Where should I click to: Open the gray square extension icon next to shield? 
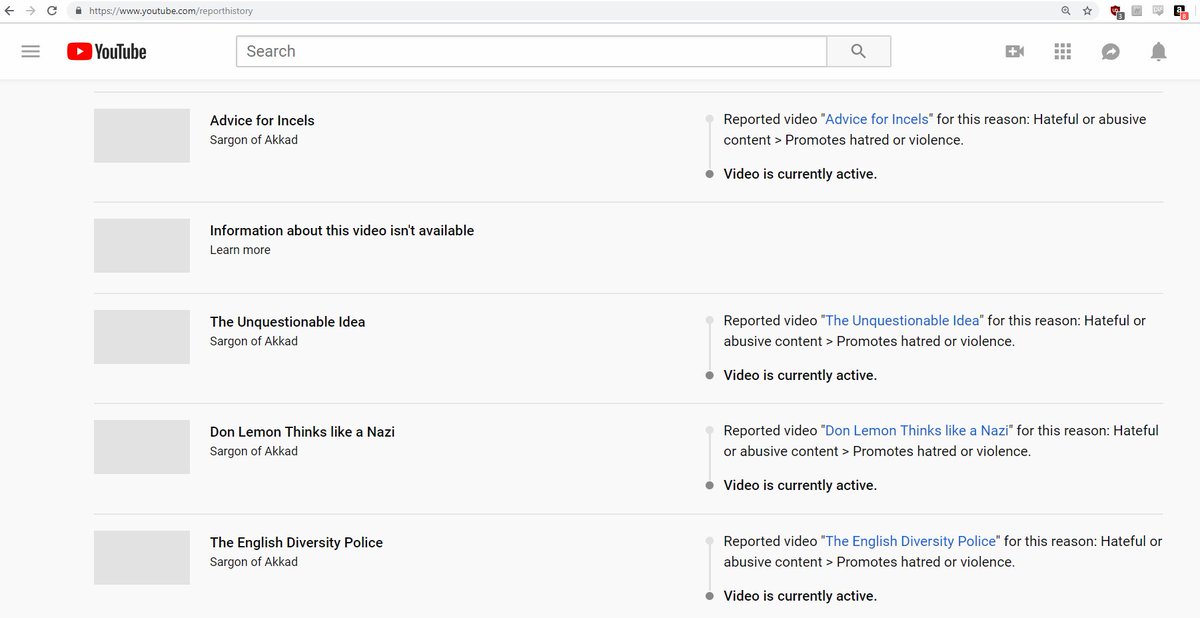[x=1137, y=11]
